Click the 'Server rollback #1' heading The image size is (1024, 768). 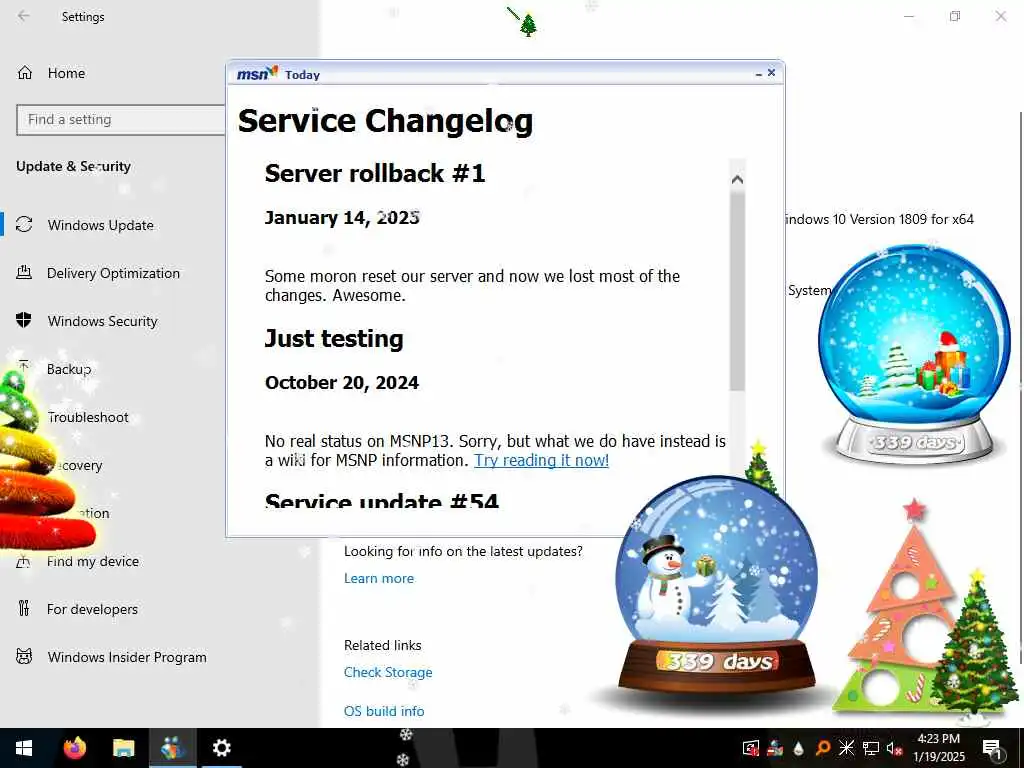(375, 173)
